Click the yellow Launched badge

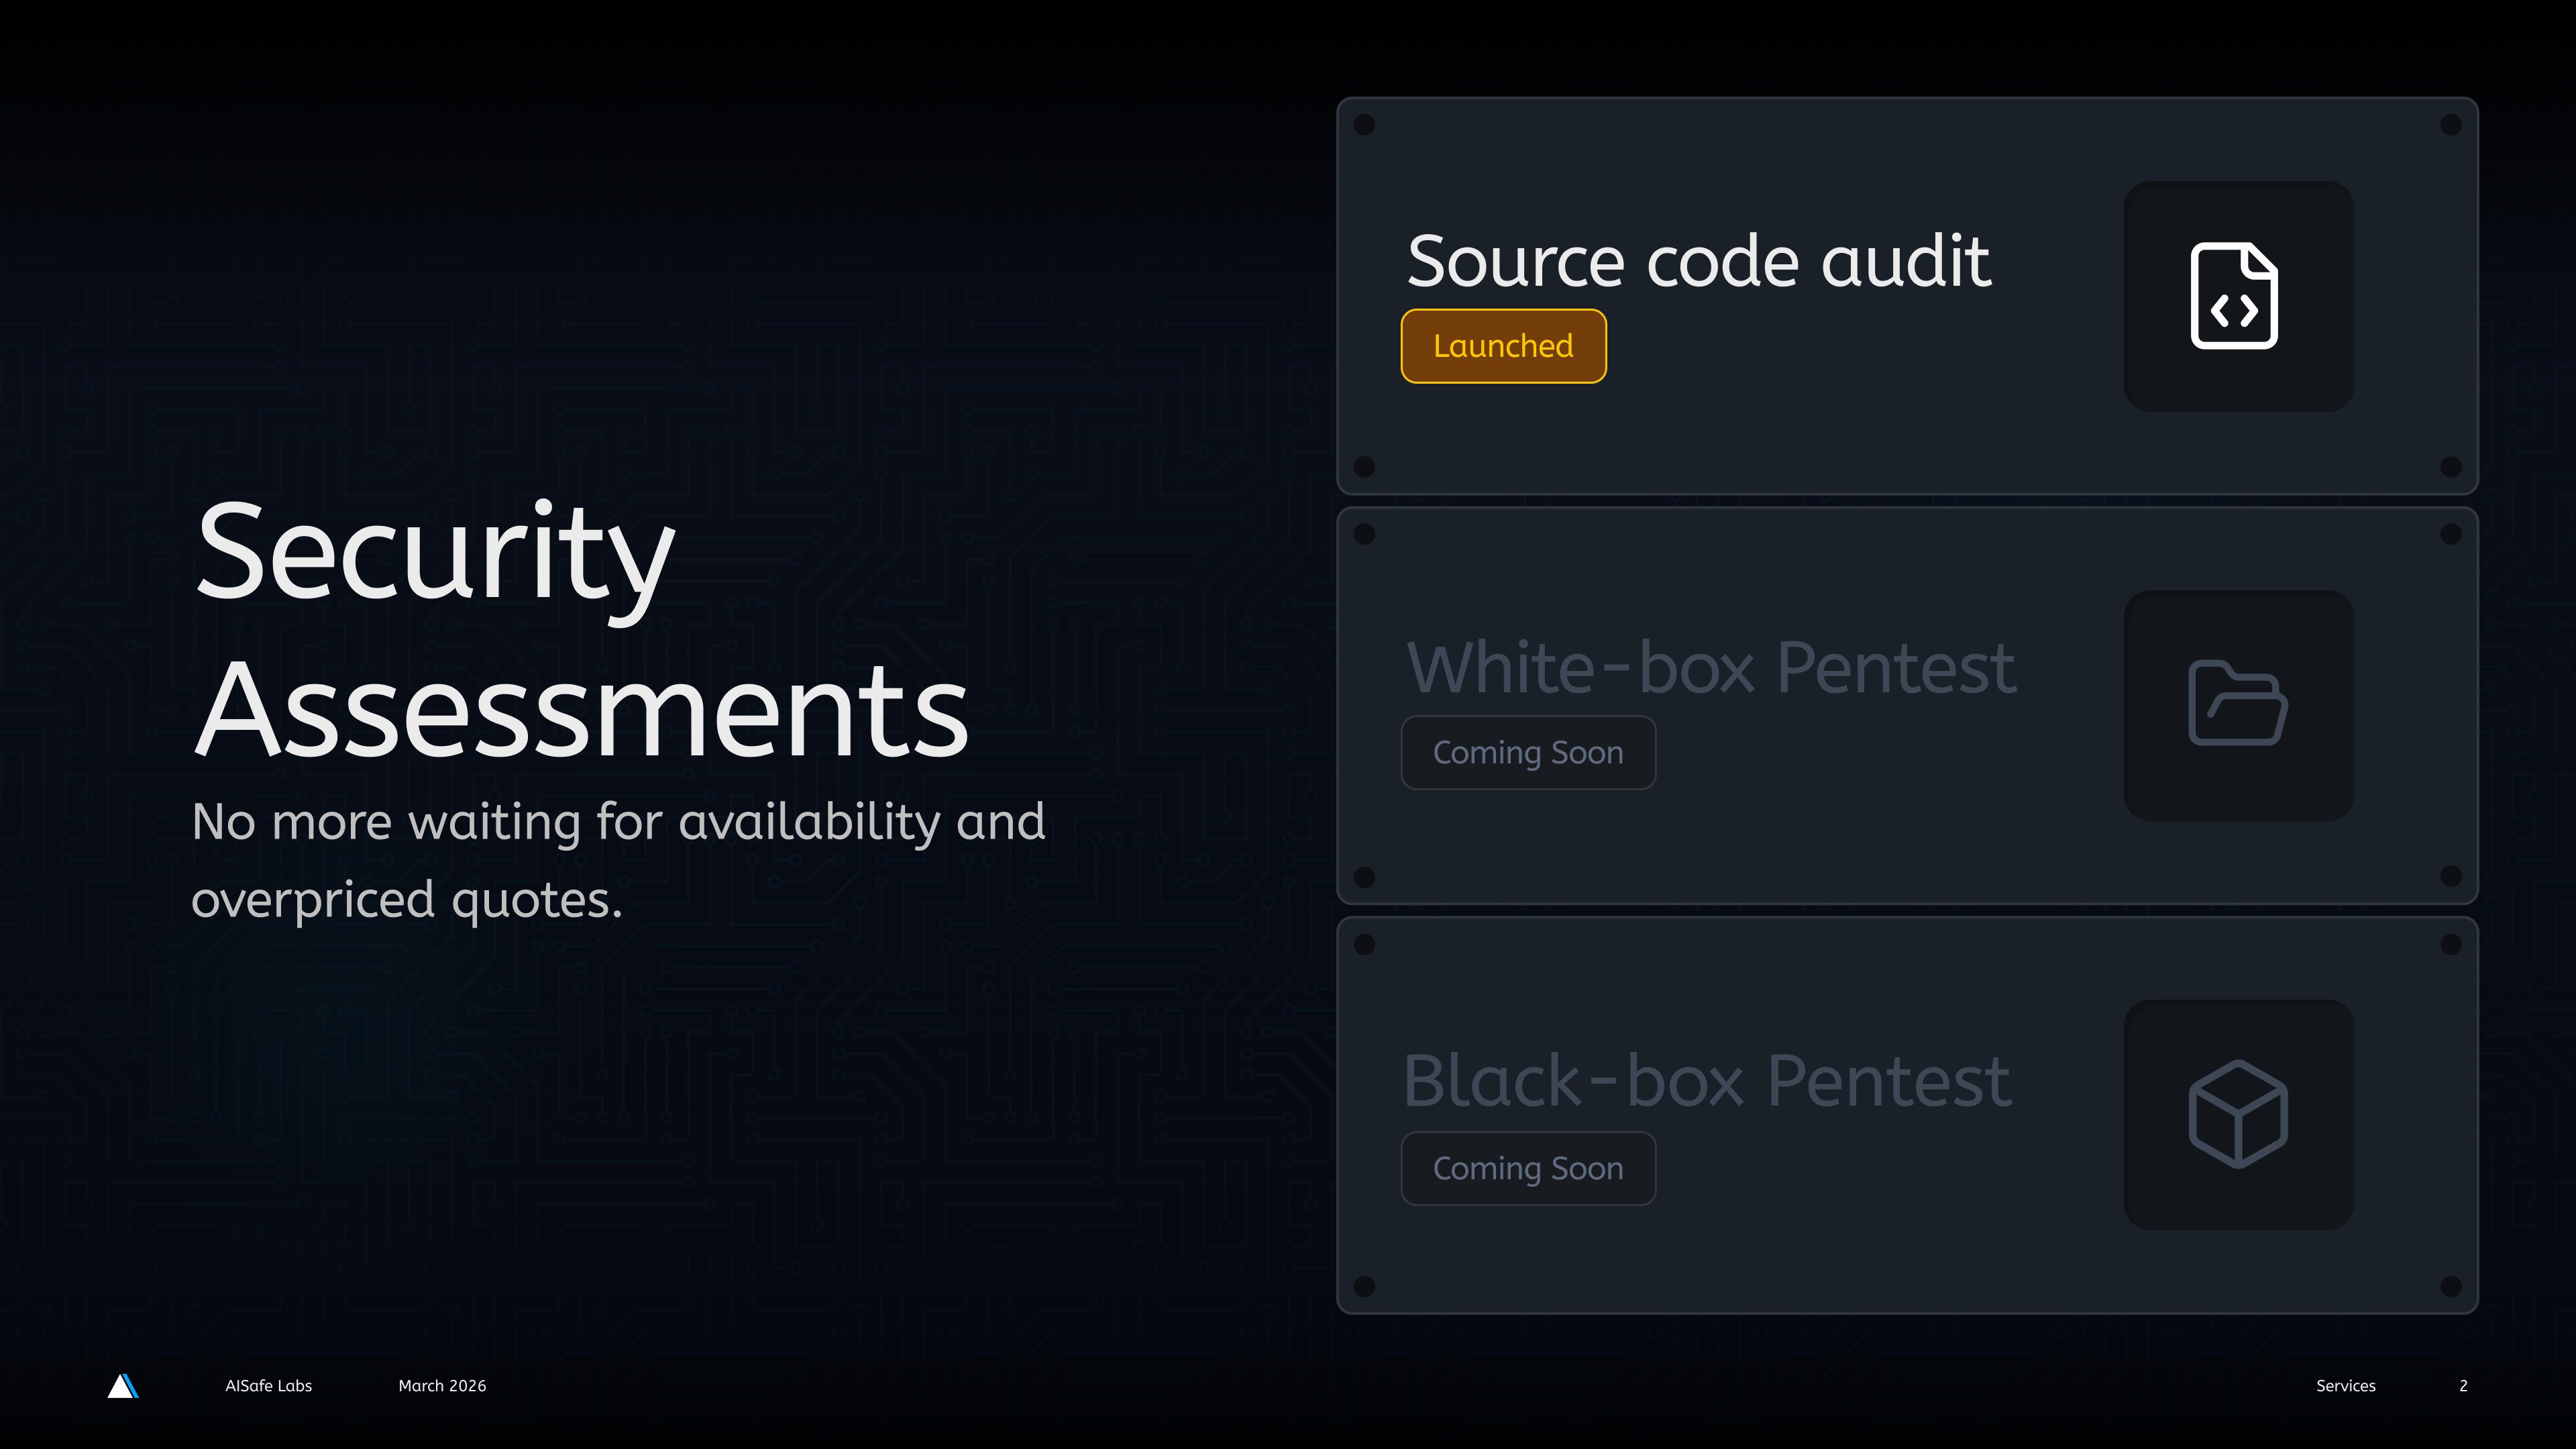[x=1503, y=346]
